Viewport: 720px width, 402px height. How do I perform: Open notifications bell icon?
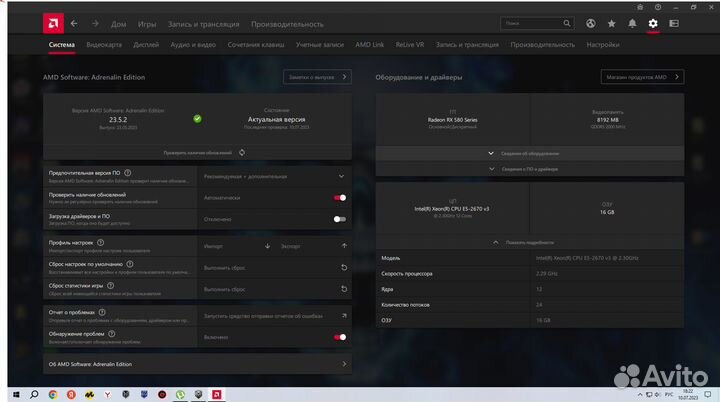tap(632, 23)
